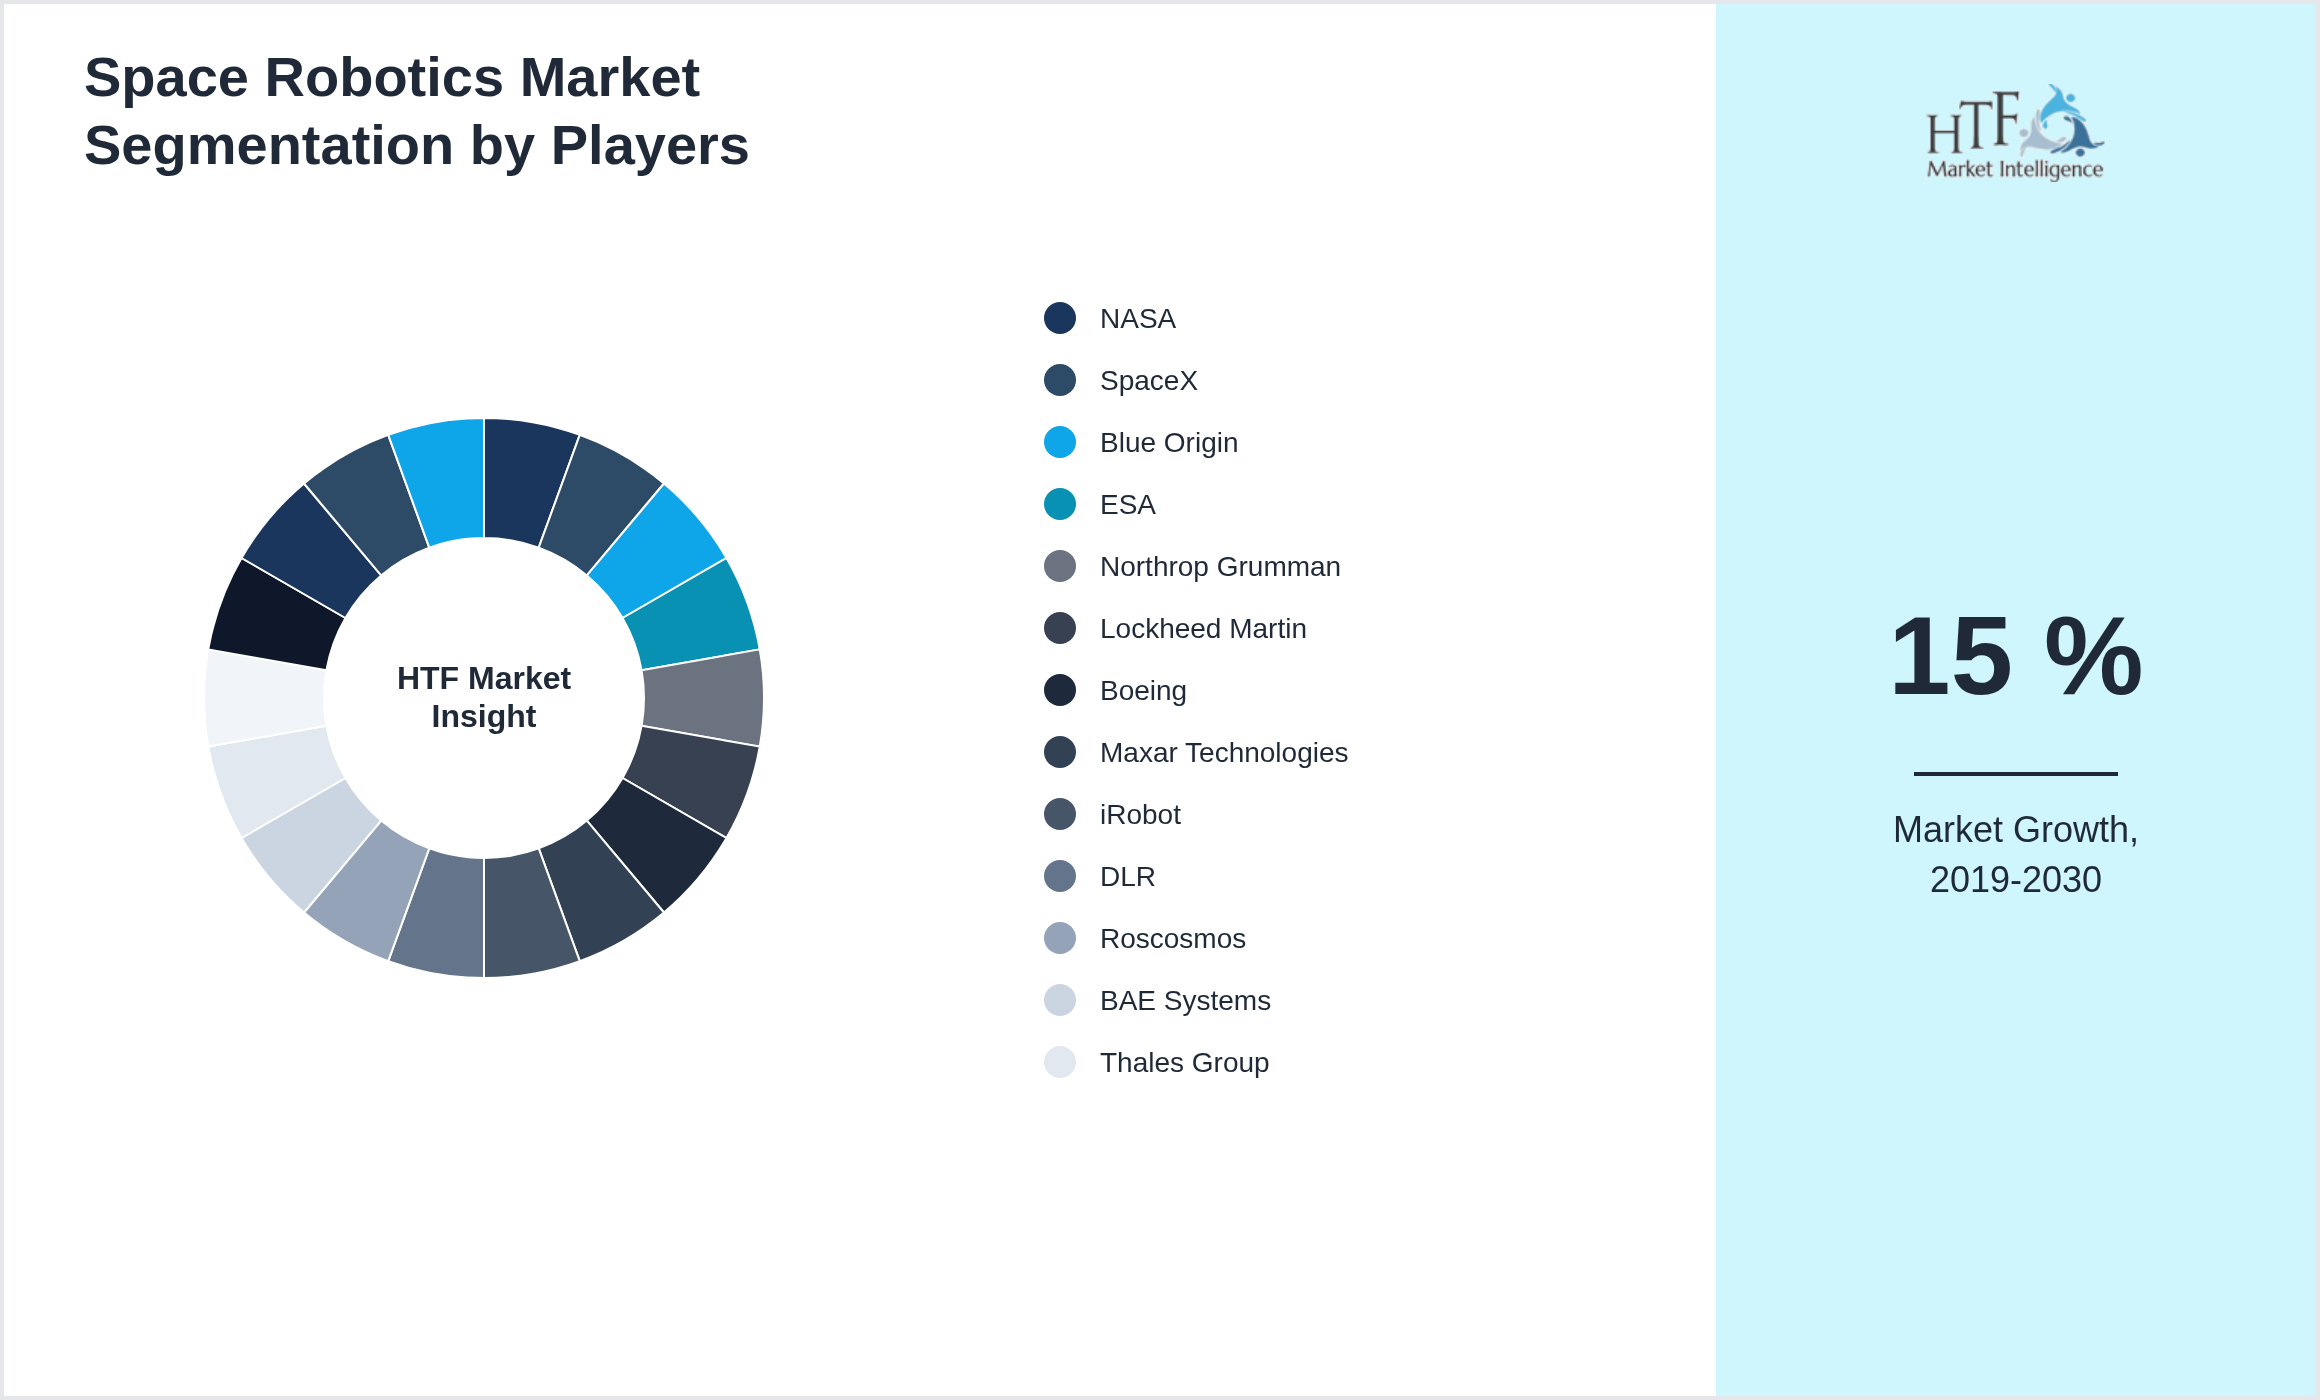
Task: Click the NASA legend color dot
Action: pos(1060,318)
